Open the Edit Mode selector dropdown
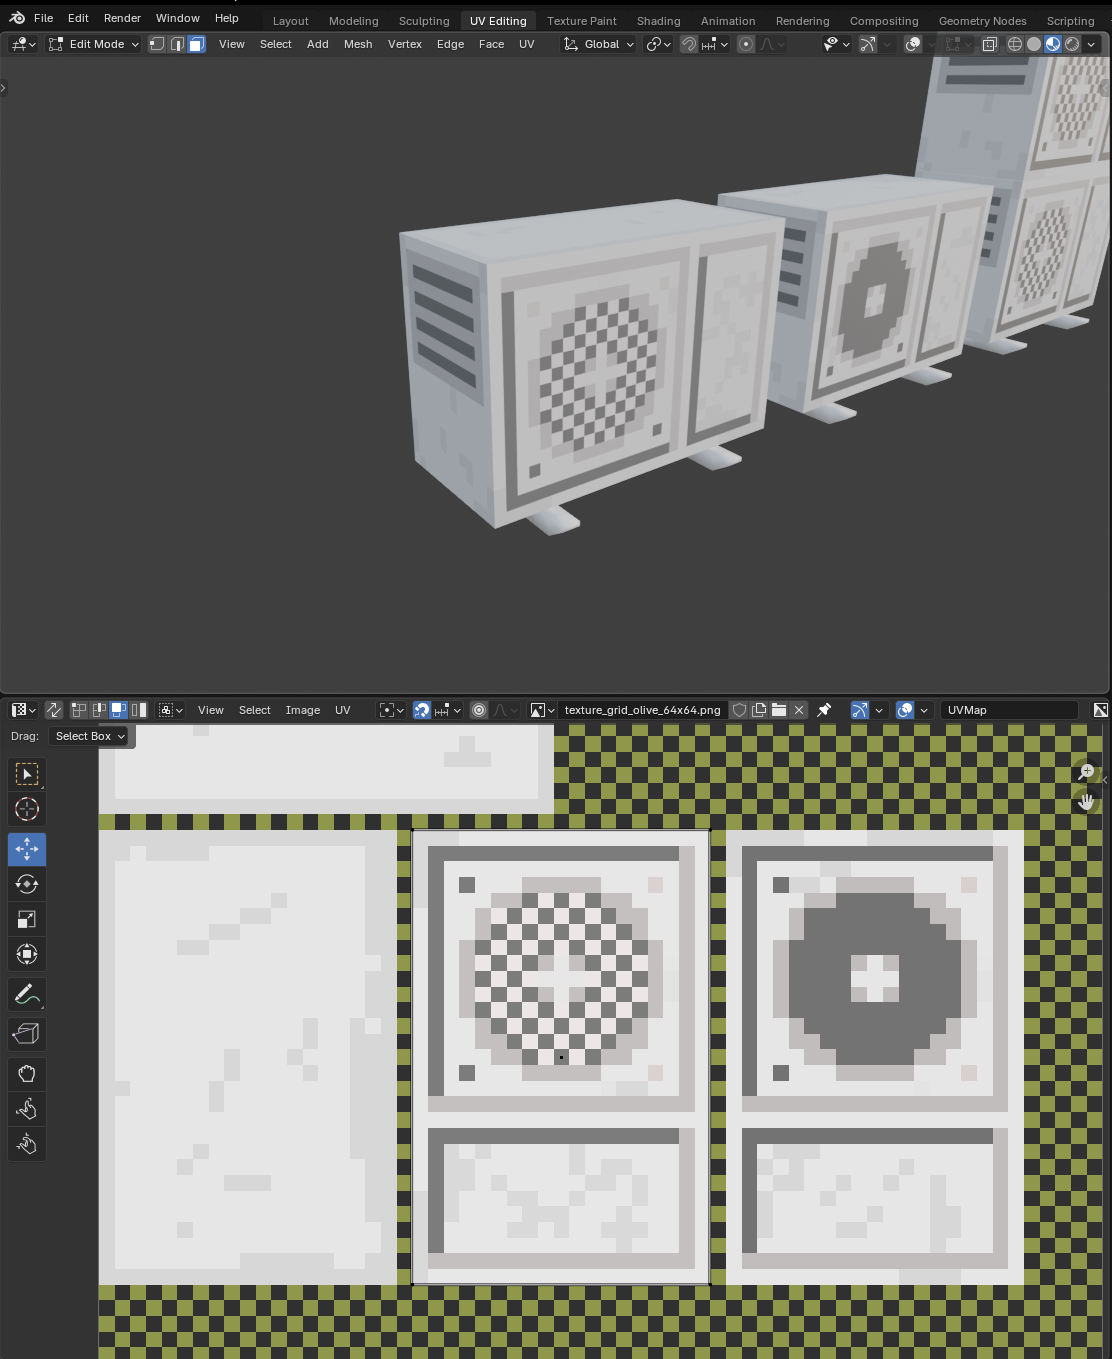 93,44
